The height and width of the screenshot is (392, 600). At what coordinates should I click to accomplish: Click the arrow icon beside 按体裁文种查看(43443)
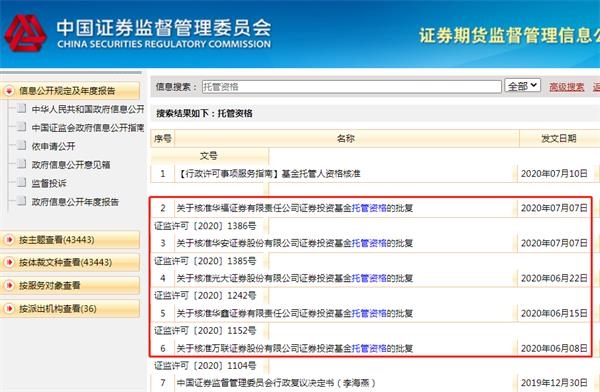(x=9, y=263)
